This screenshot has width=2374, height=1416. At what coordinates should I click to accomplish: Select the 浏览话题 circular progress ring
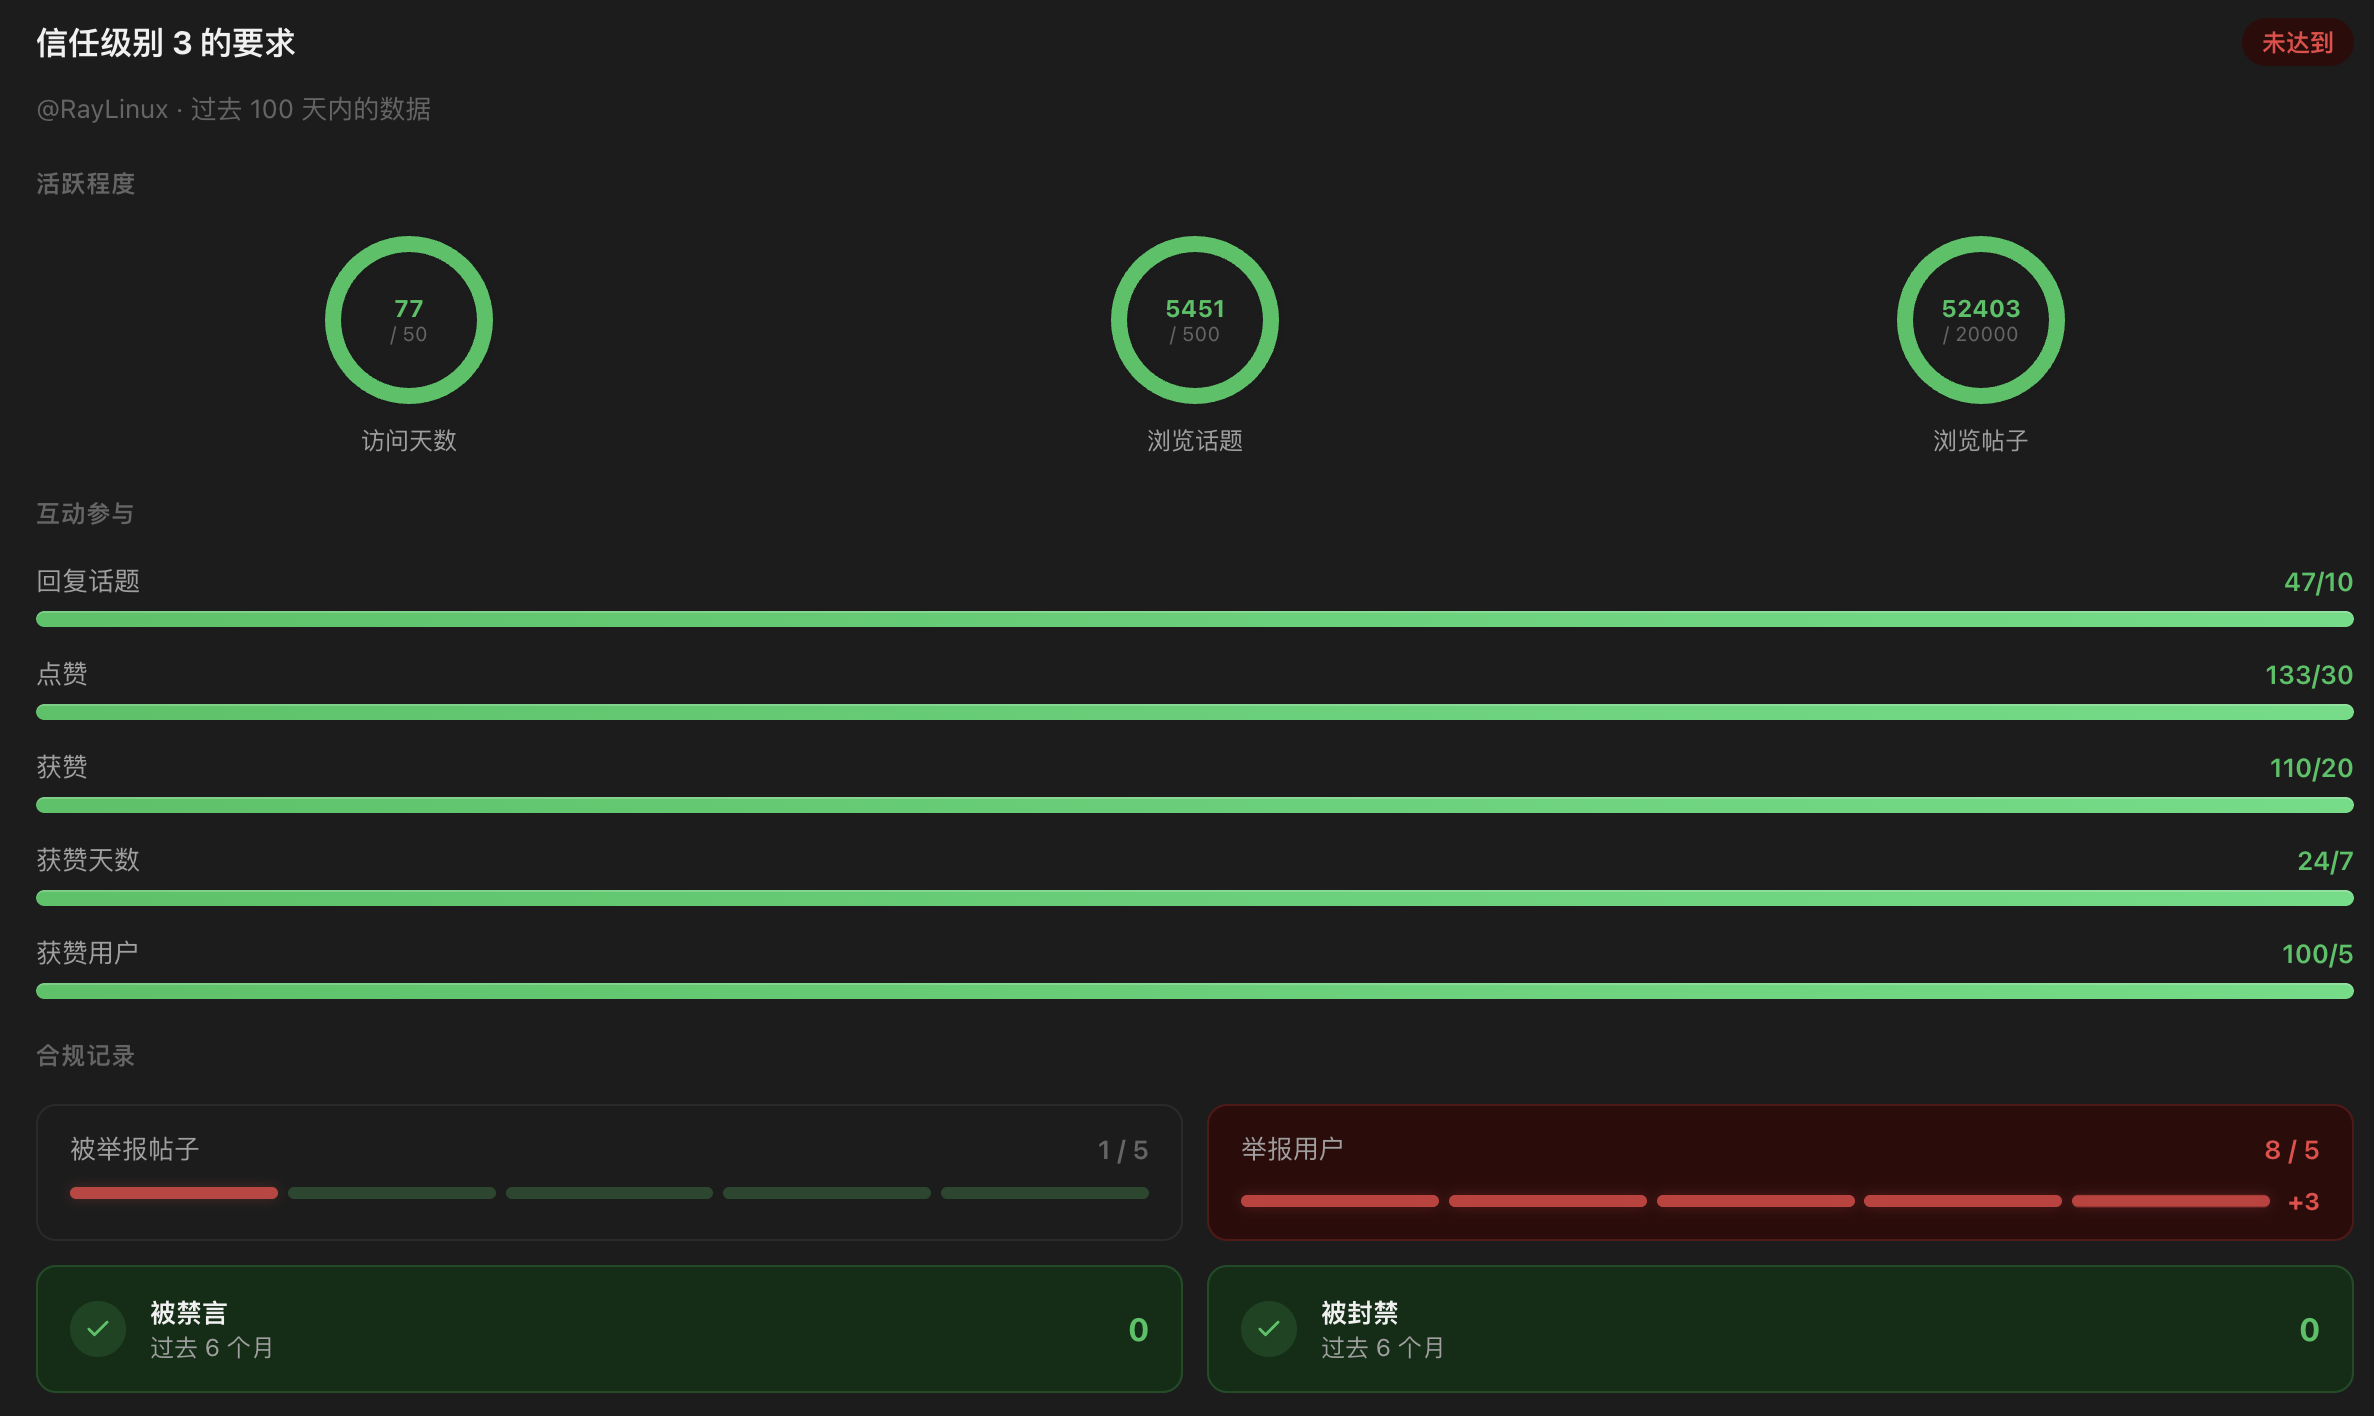point(1195,320)
